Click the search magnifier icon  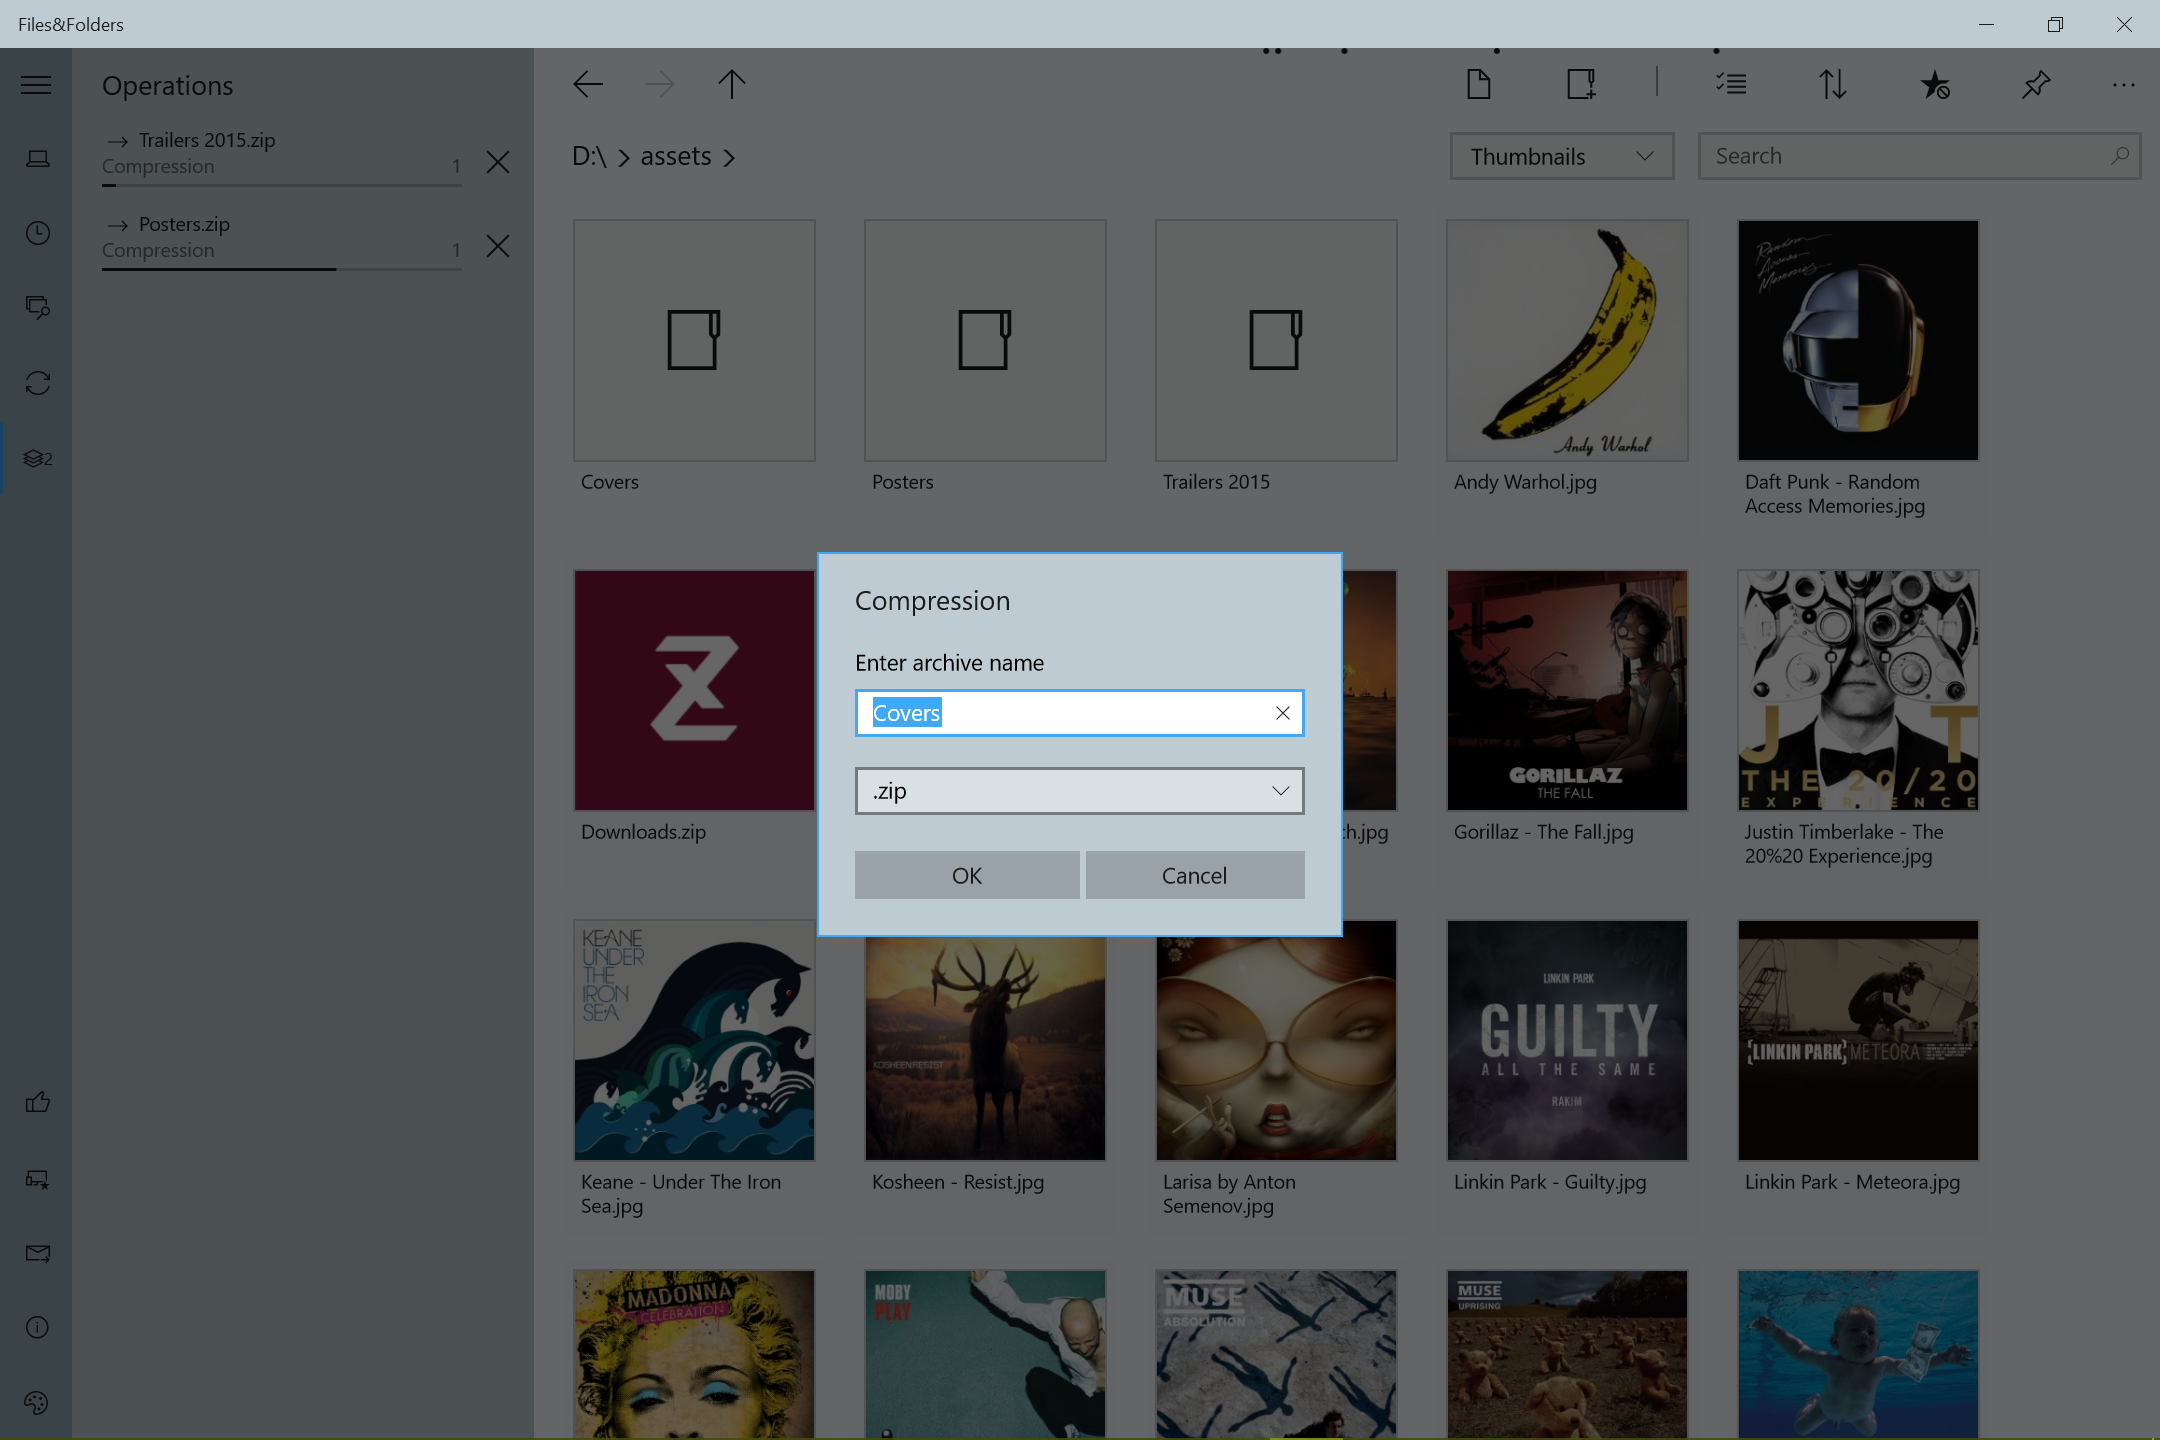[x=2119, y=156]
